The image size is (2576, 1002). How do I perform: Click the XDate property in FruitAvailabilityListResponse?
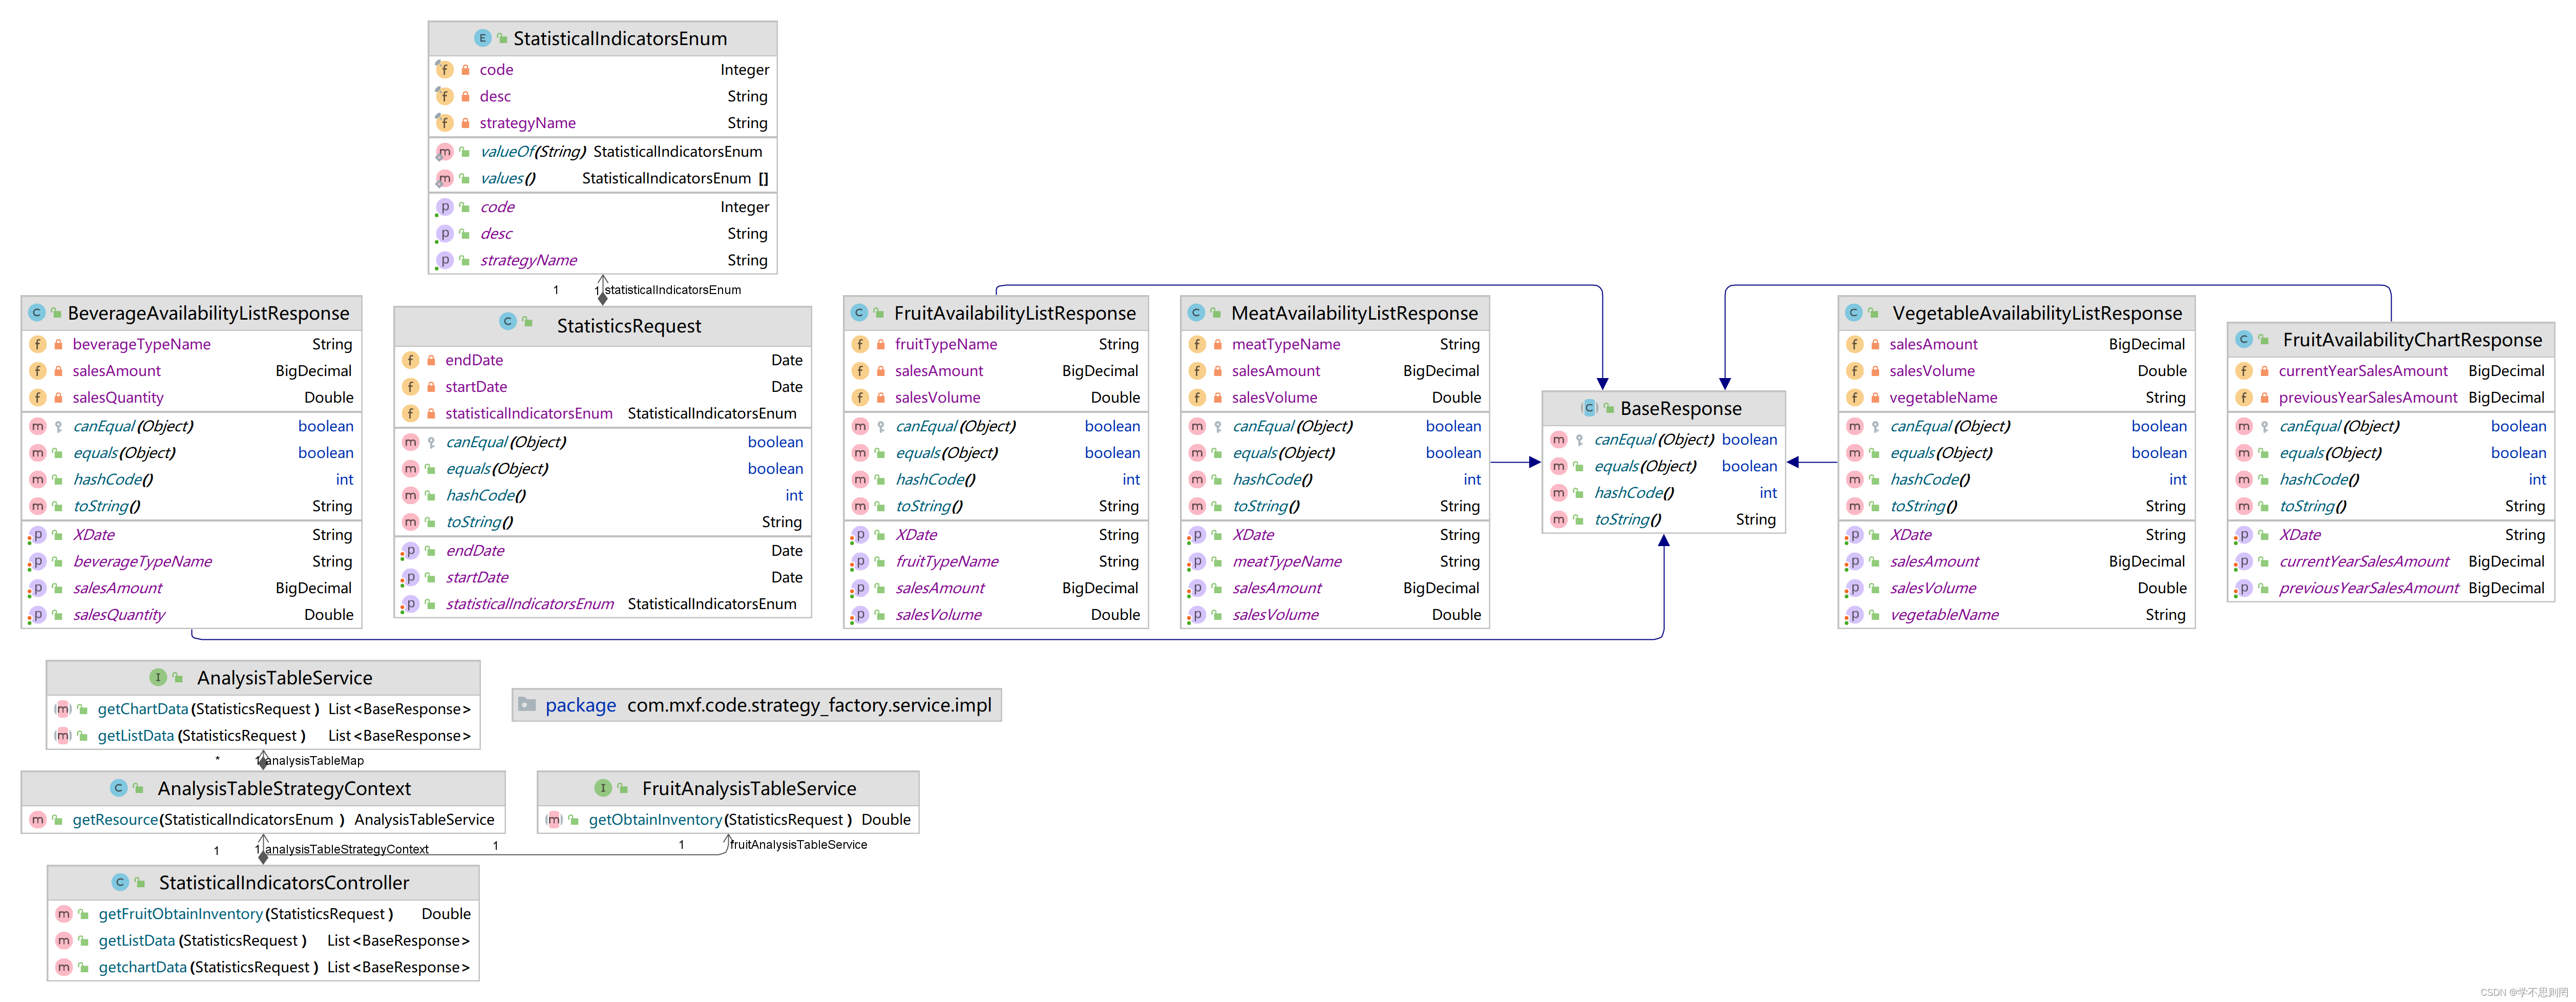click(996, 535)
